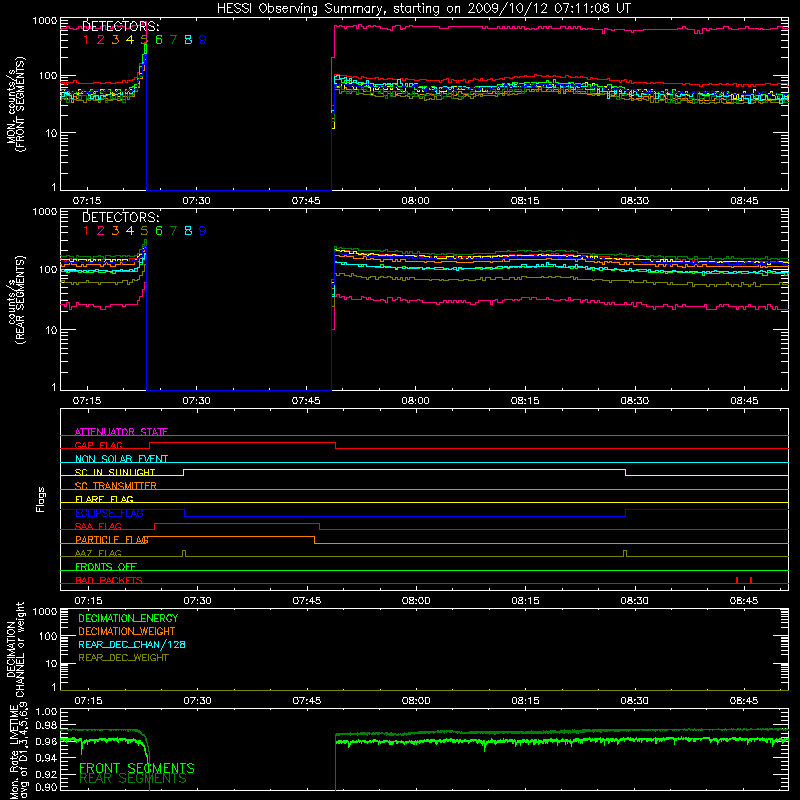Click the FRONTS_OFF flag label
This screenshot has height=800, width=800.
(106, 566)
